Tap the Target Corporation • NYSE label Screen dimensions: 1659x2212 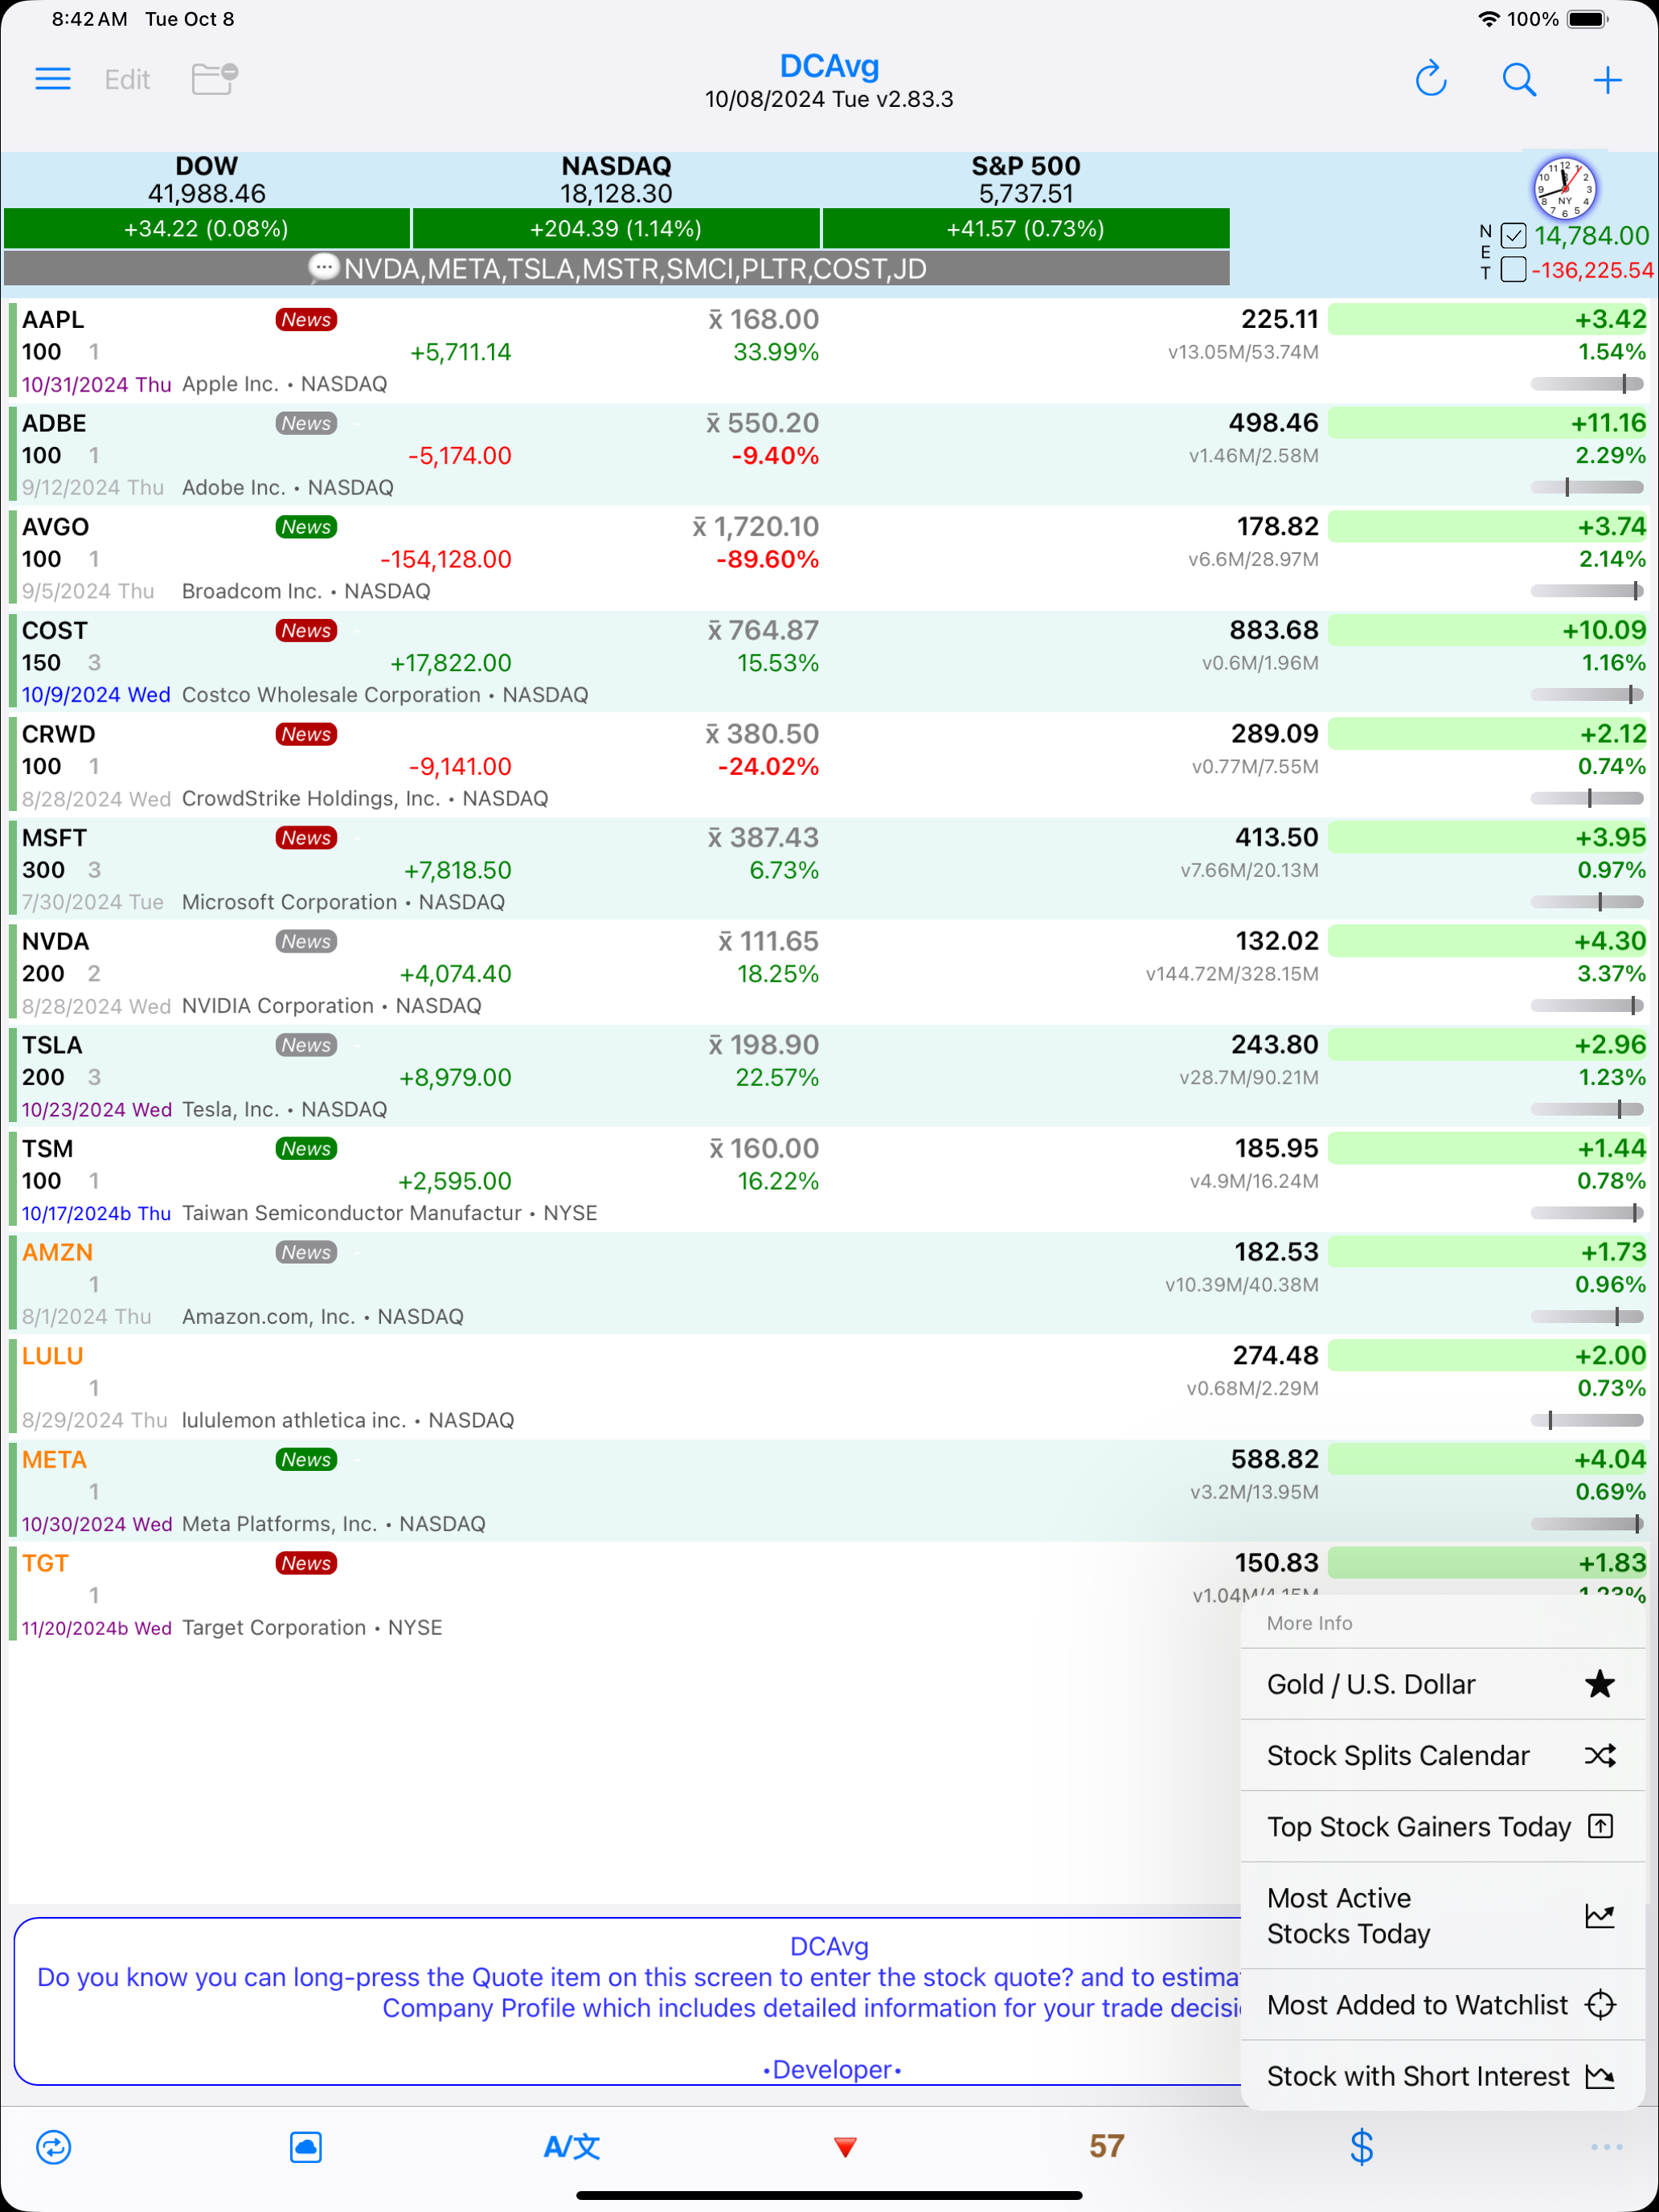point(312,1628)
